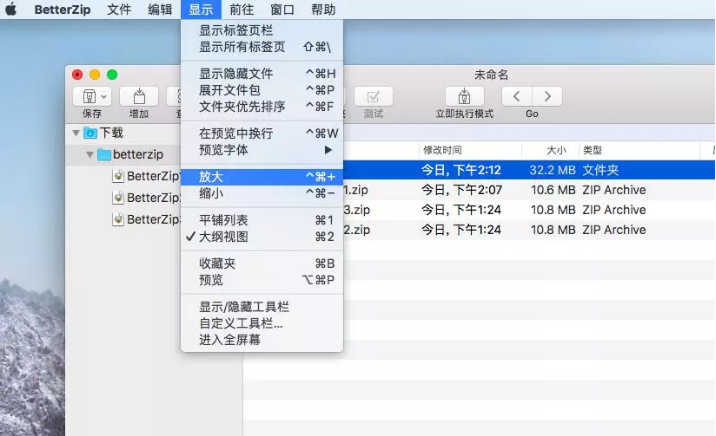Click the window title 未命名
This screenshot has height=436, width=716.
pos(491,74)
